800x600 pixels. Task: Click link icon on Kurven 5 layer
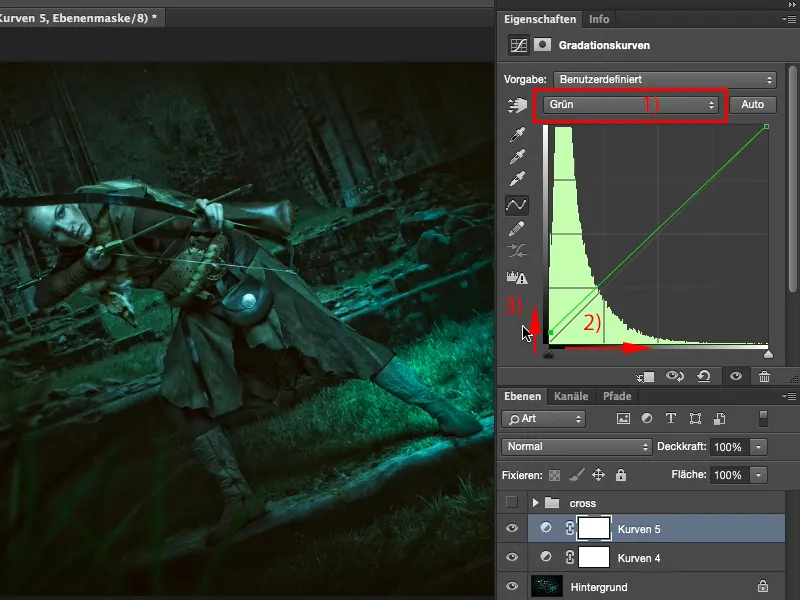(569, 528)
